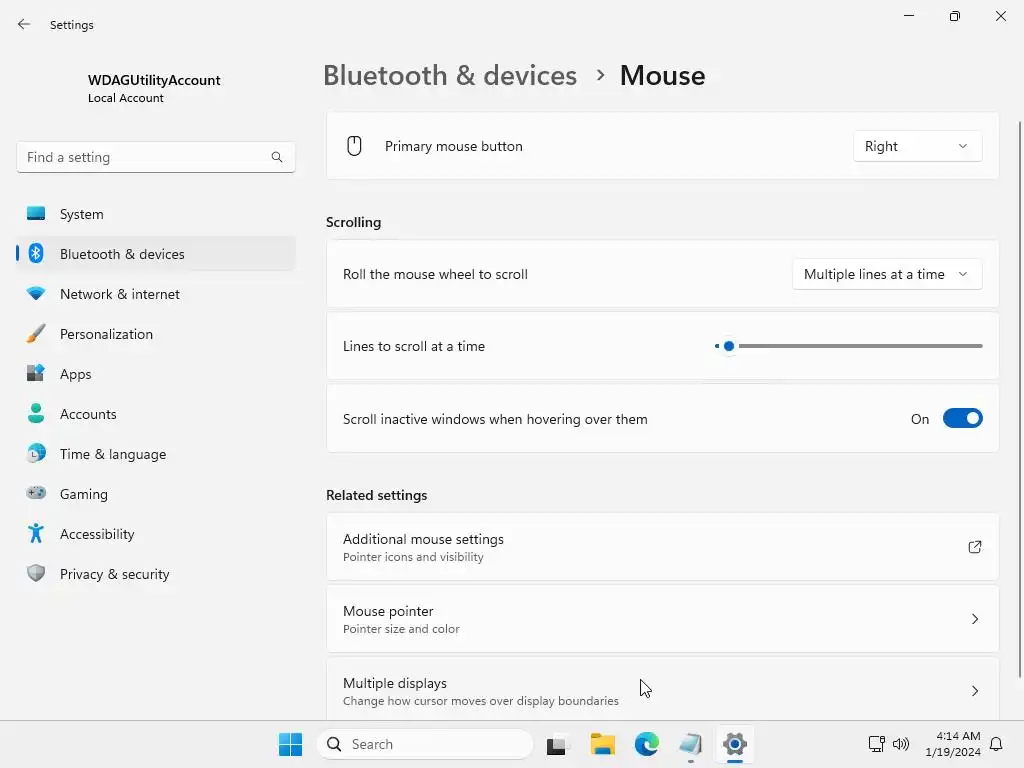Click the Time & language globe icon
Image resolution: width=1024 pixels, height=768 pixels.
coord(36,454)
